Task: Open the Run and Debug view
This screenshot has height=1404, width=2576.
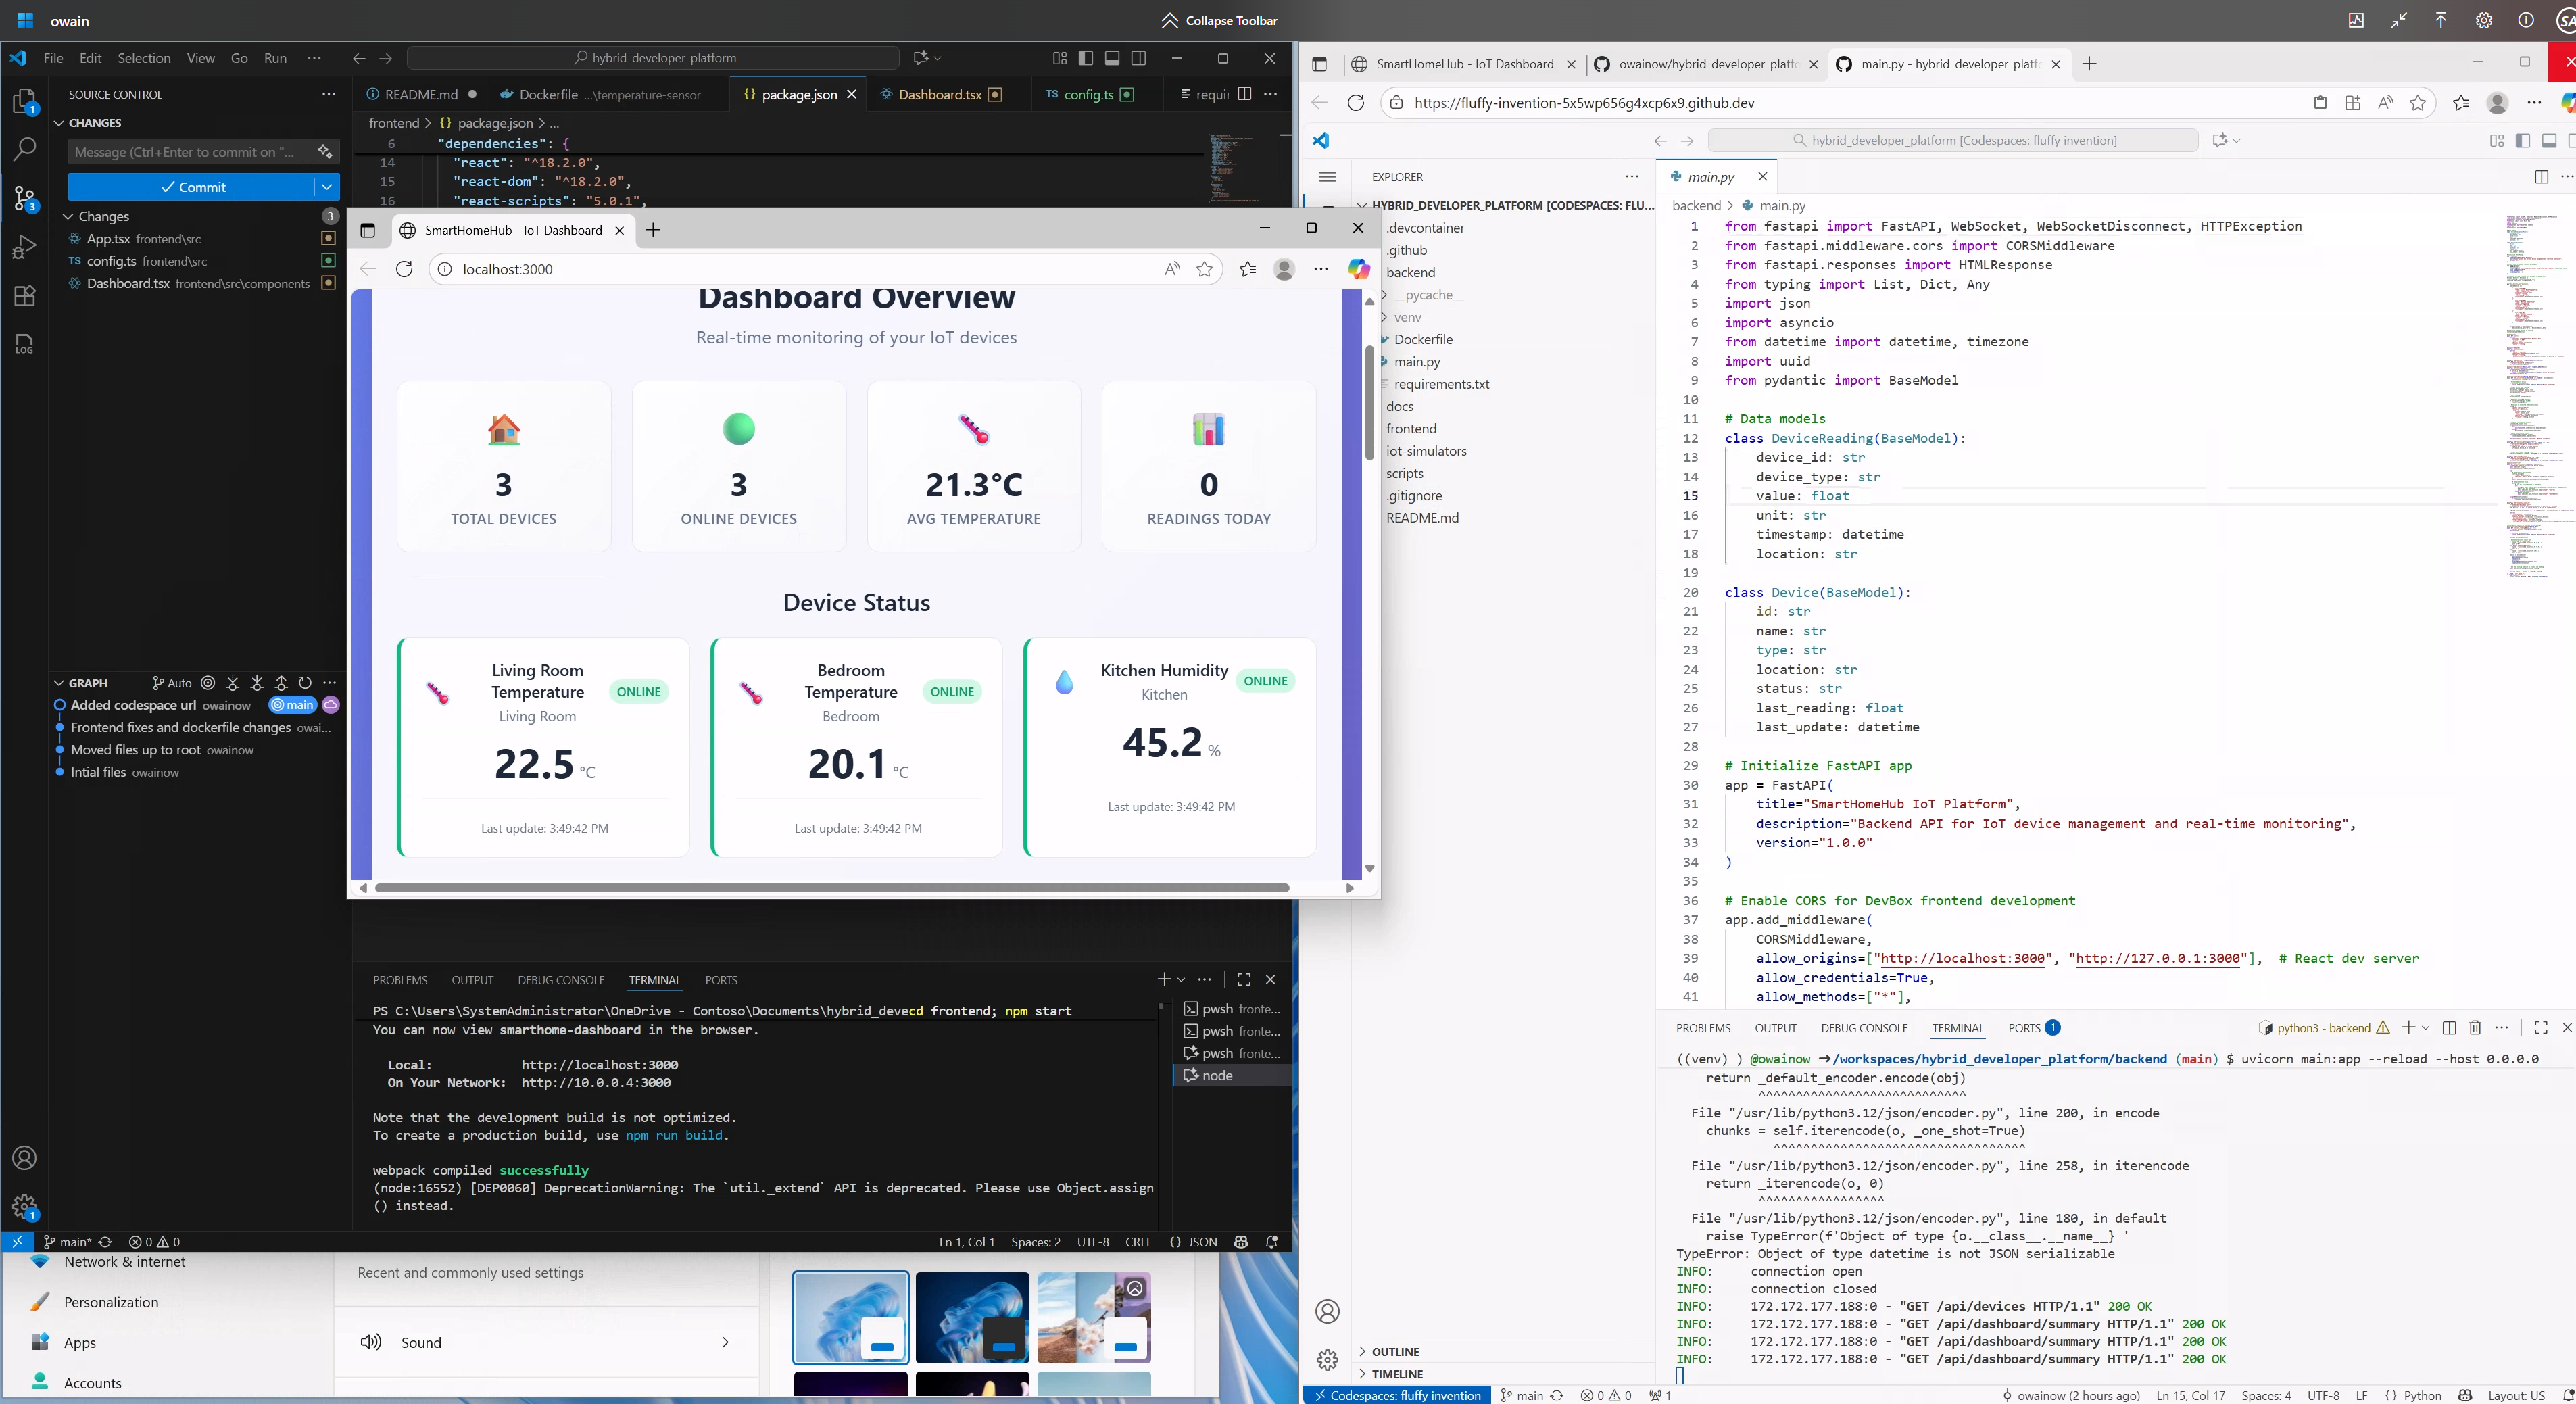Action: tap(24, 246)
